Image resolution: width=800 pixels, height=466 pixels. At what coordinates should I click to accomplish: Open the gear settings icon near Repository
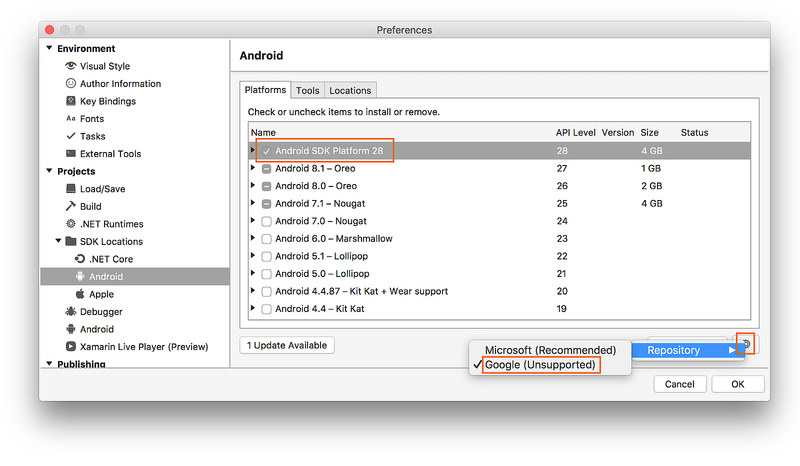[745, 345]
